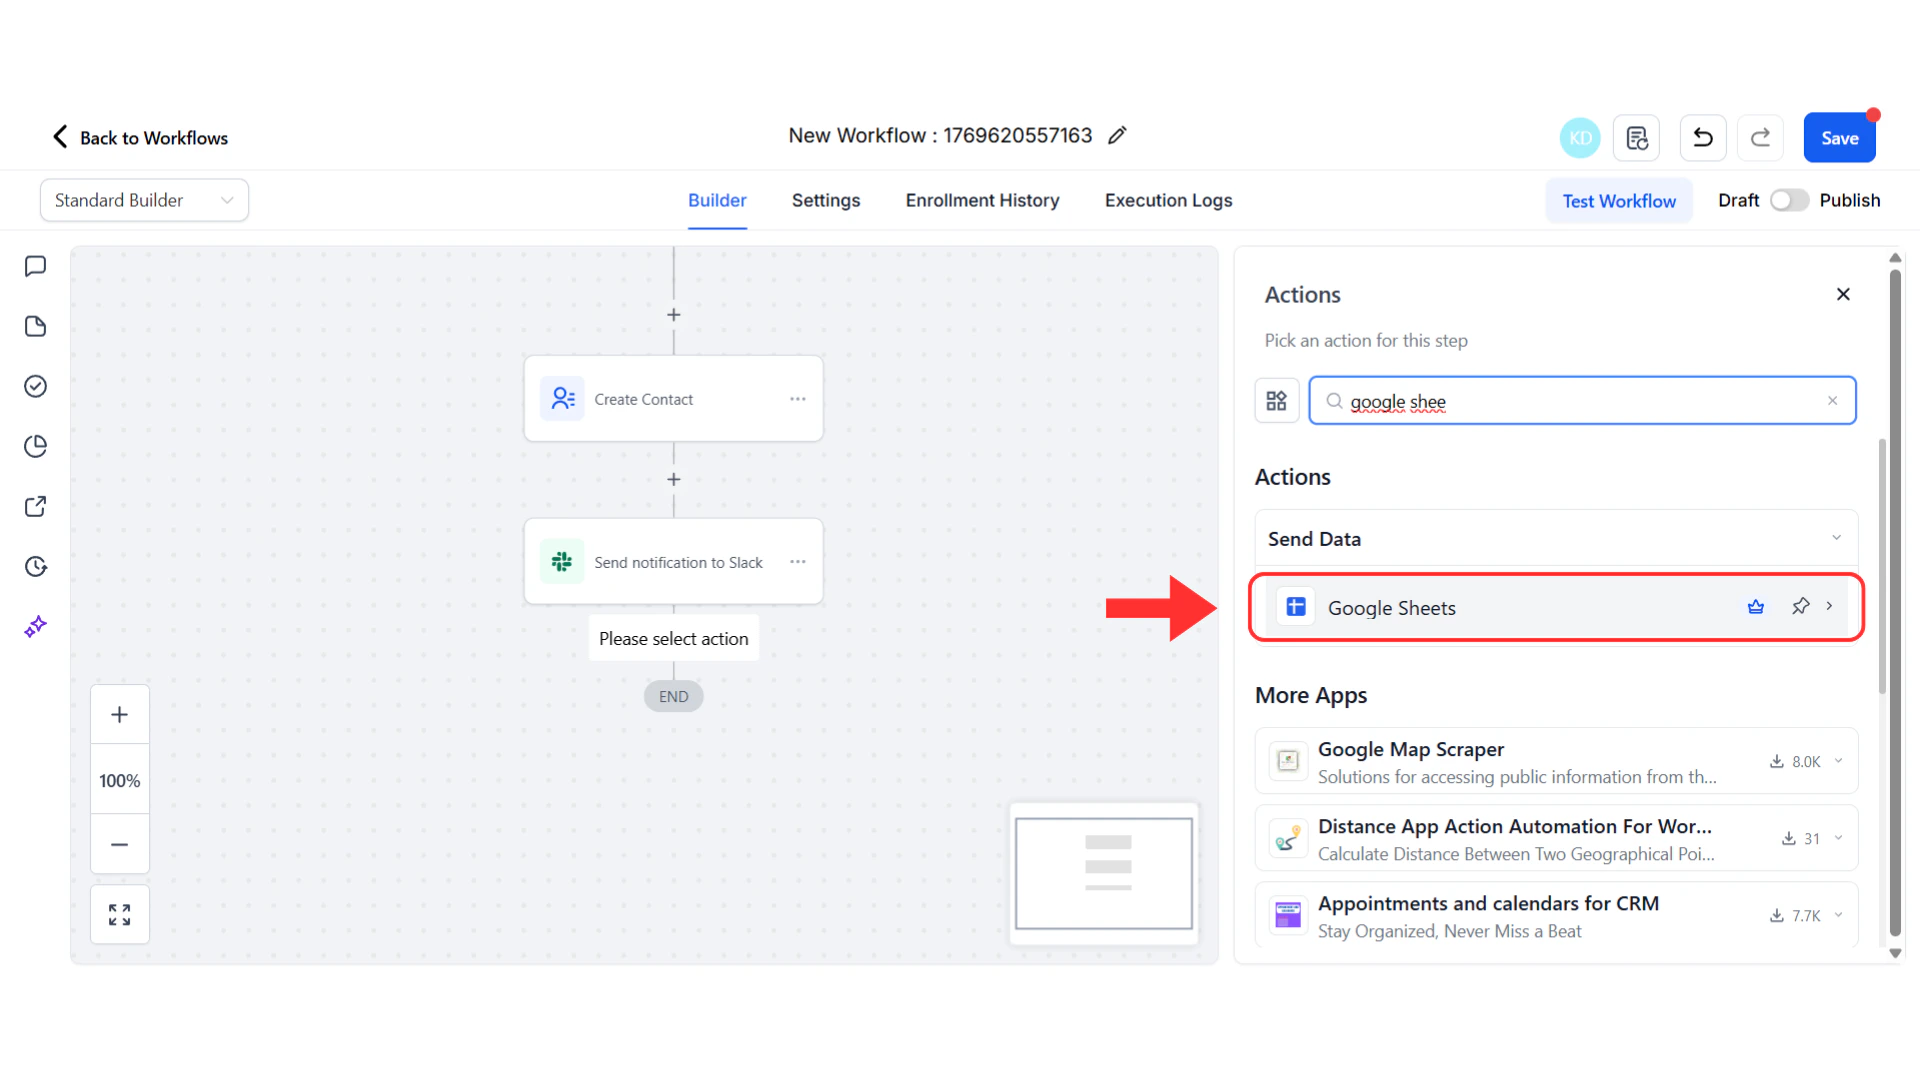Clear the google shee search query
Screen dimensions: 1920x1080
tap(1833, 400)
